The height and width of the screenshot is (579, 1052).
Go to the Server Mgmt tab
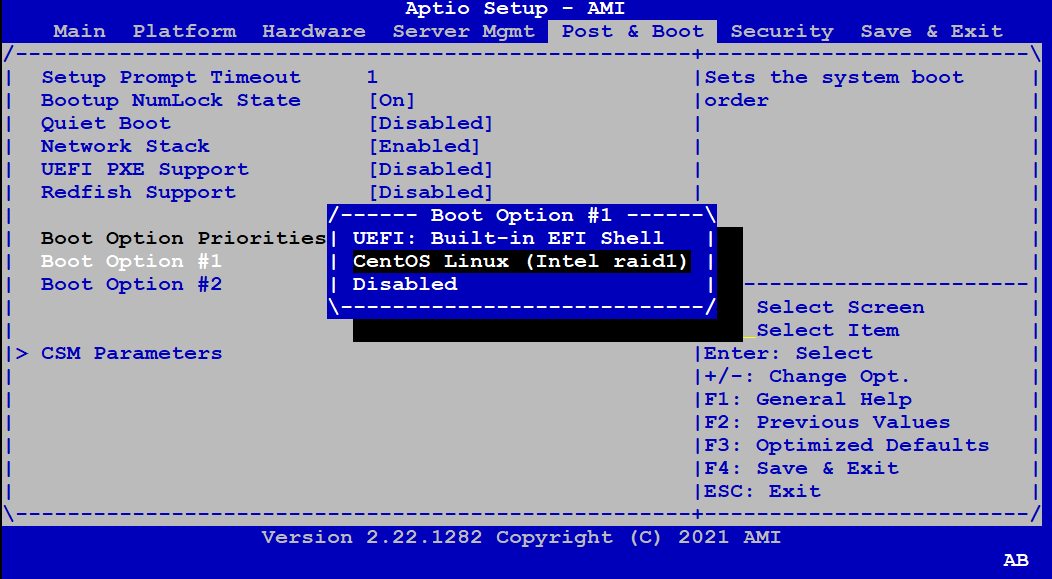point(464,32)
